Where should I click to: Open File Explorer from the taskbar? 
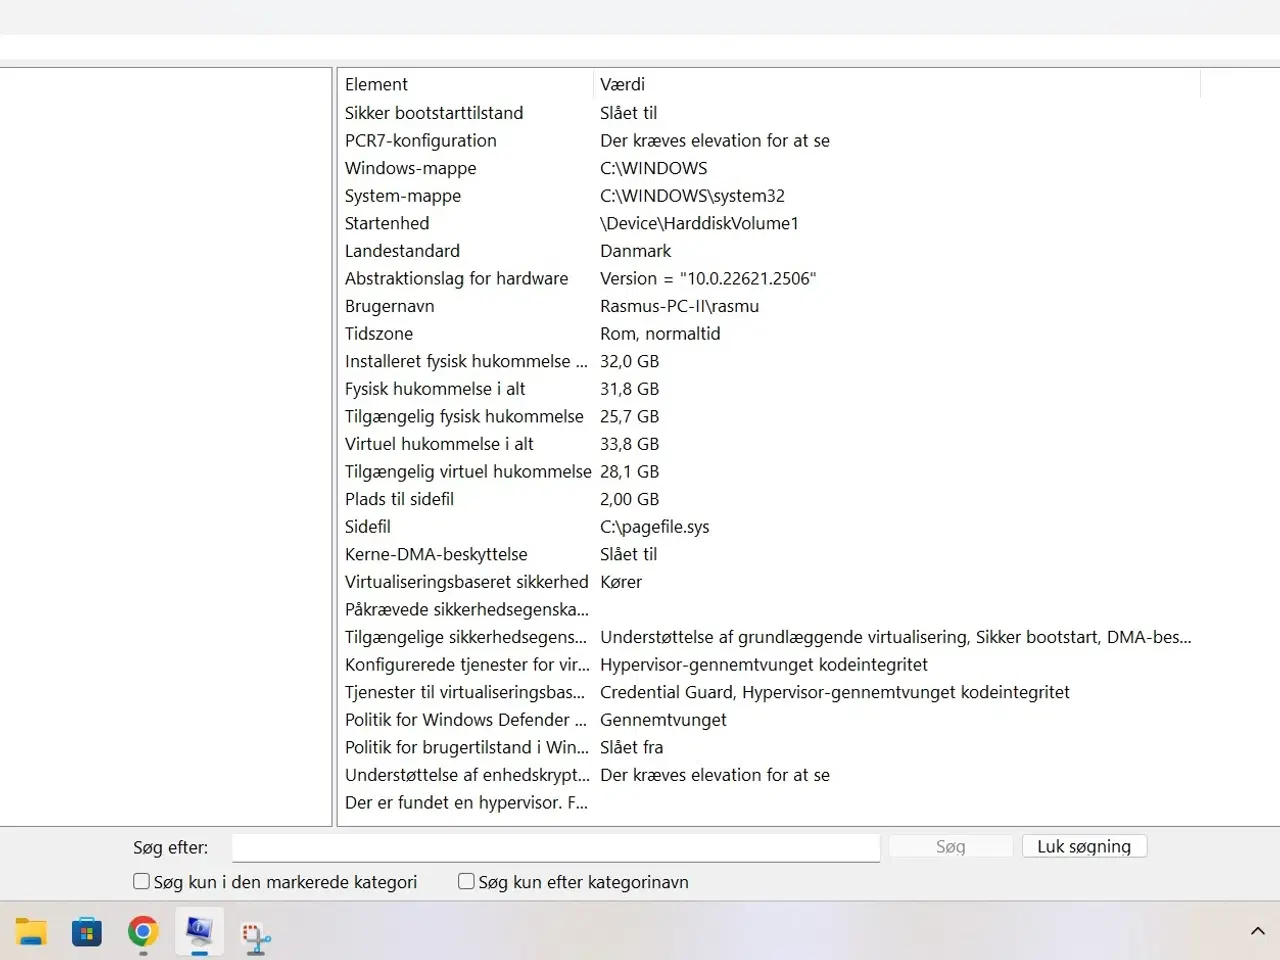[x=31, y=932]
